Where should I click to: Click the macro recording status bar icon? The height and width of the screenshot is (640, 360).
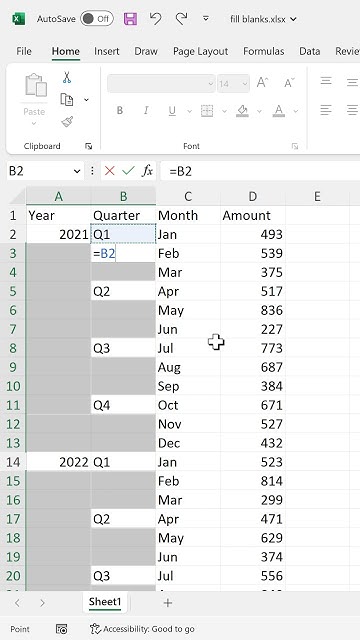pyautogui.click(x=61, y=629)
